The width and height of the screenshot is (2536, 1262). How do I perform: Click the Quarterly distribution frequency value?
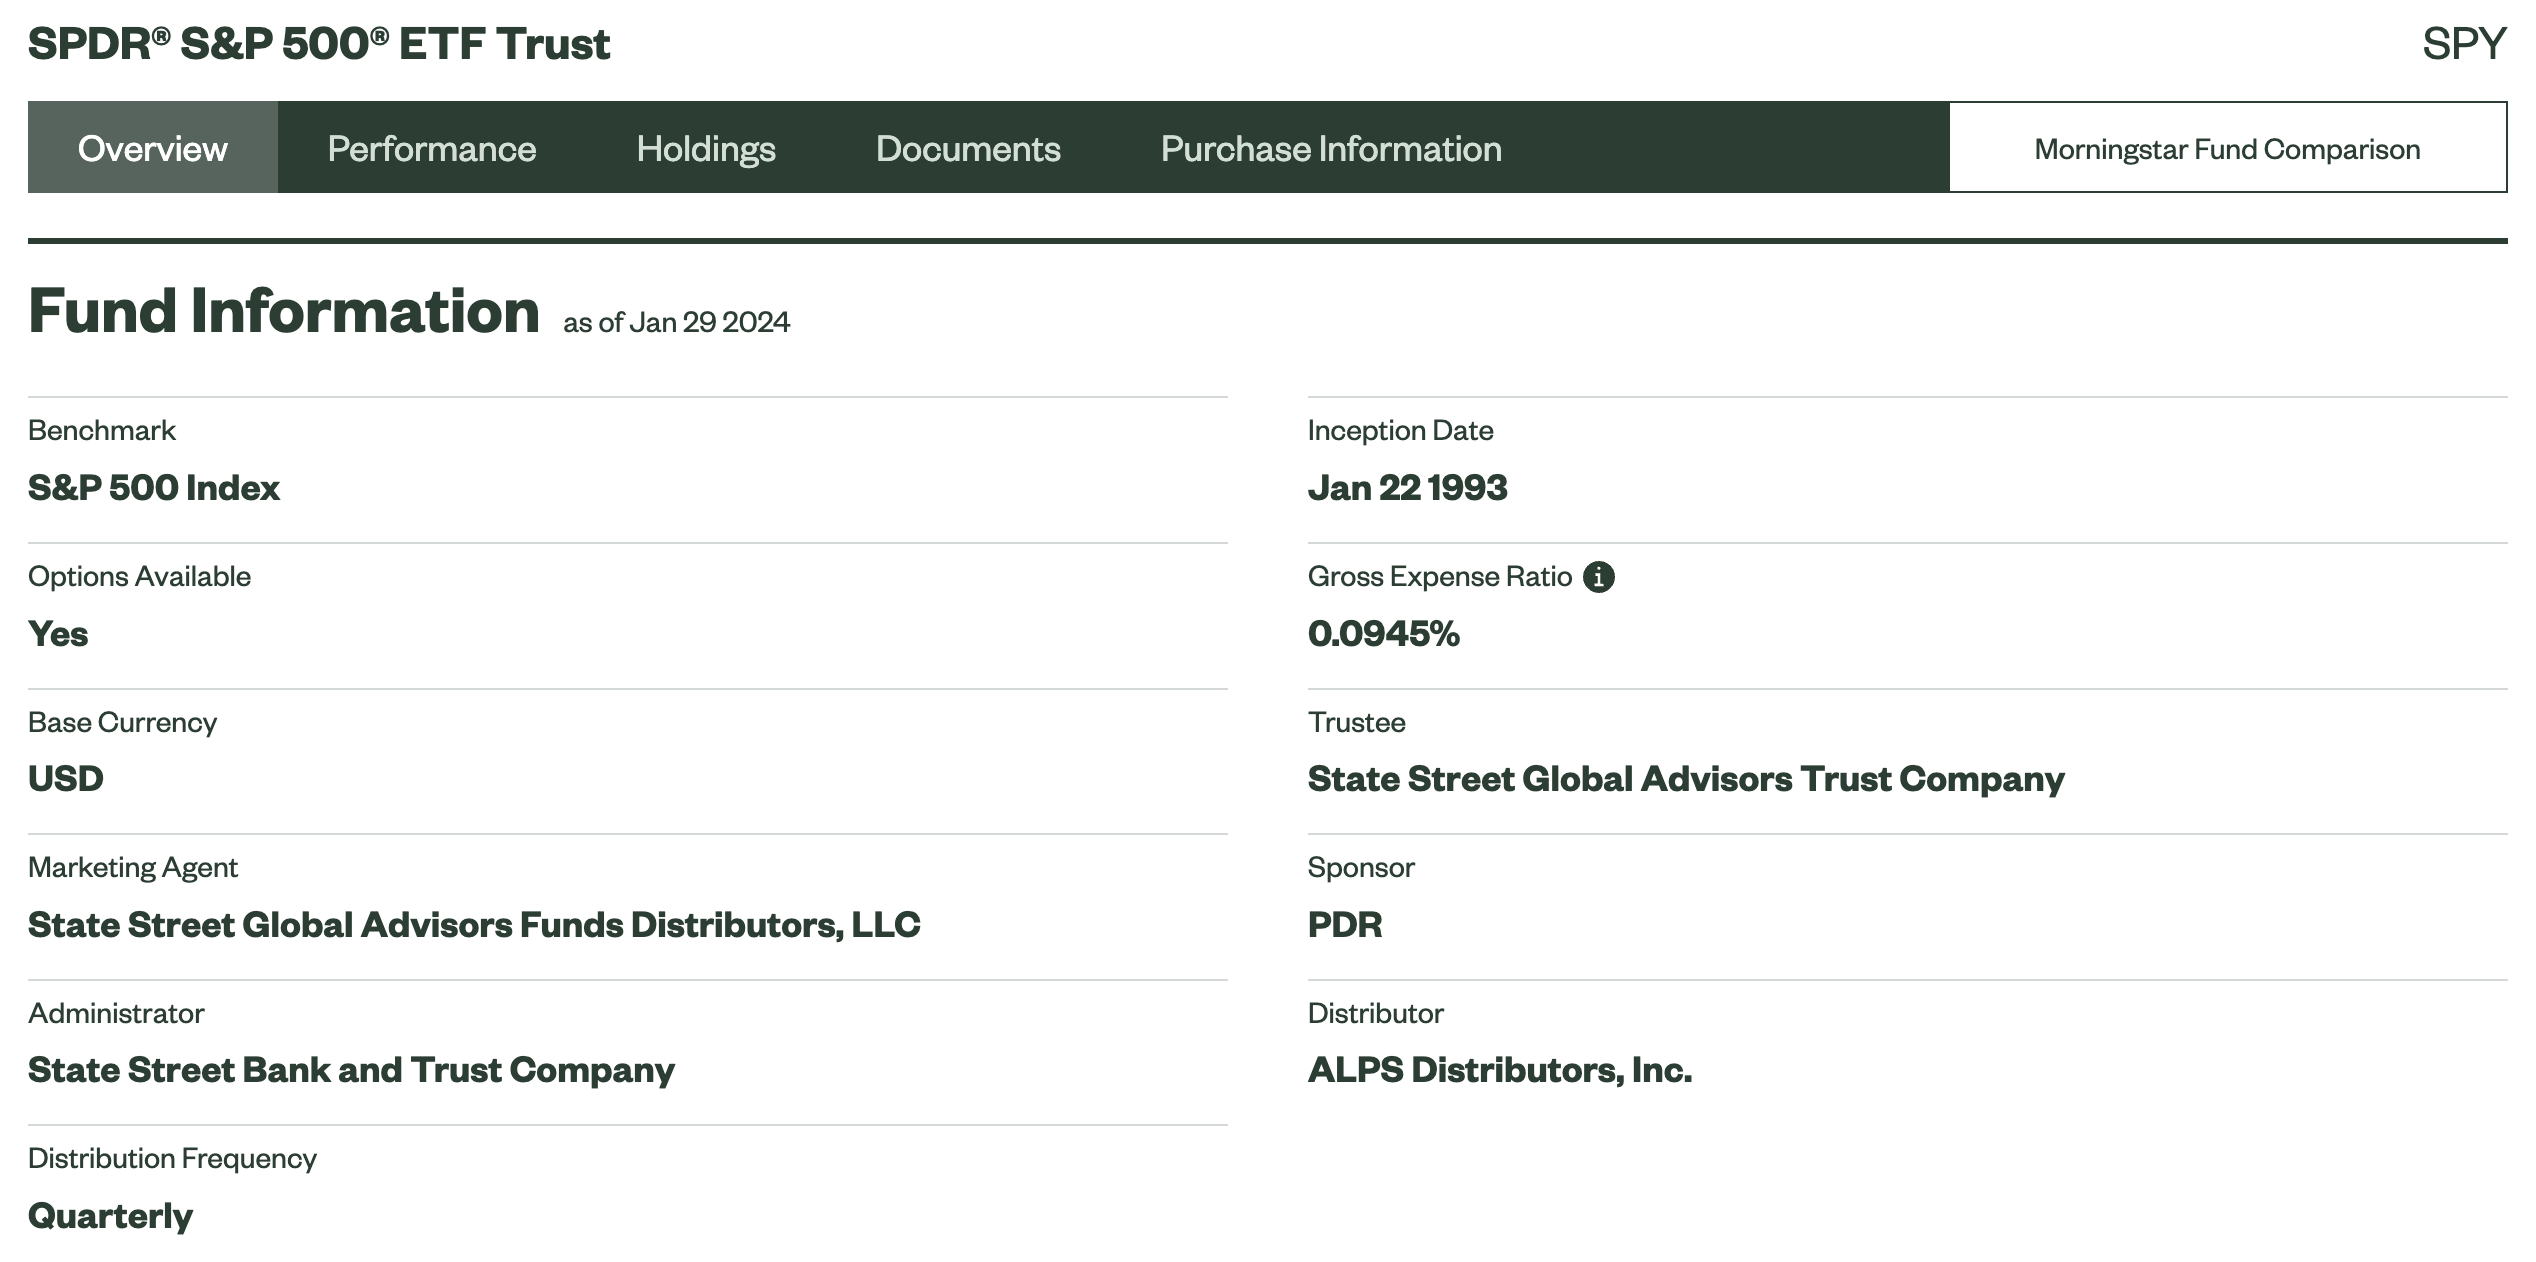tap(110, 1216)
